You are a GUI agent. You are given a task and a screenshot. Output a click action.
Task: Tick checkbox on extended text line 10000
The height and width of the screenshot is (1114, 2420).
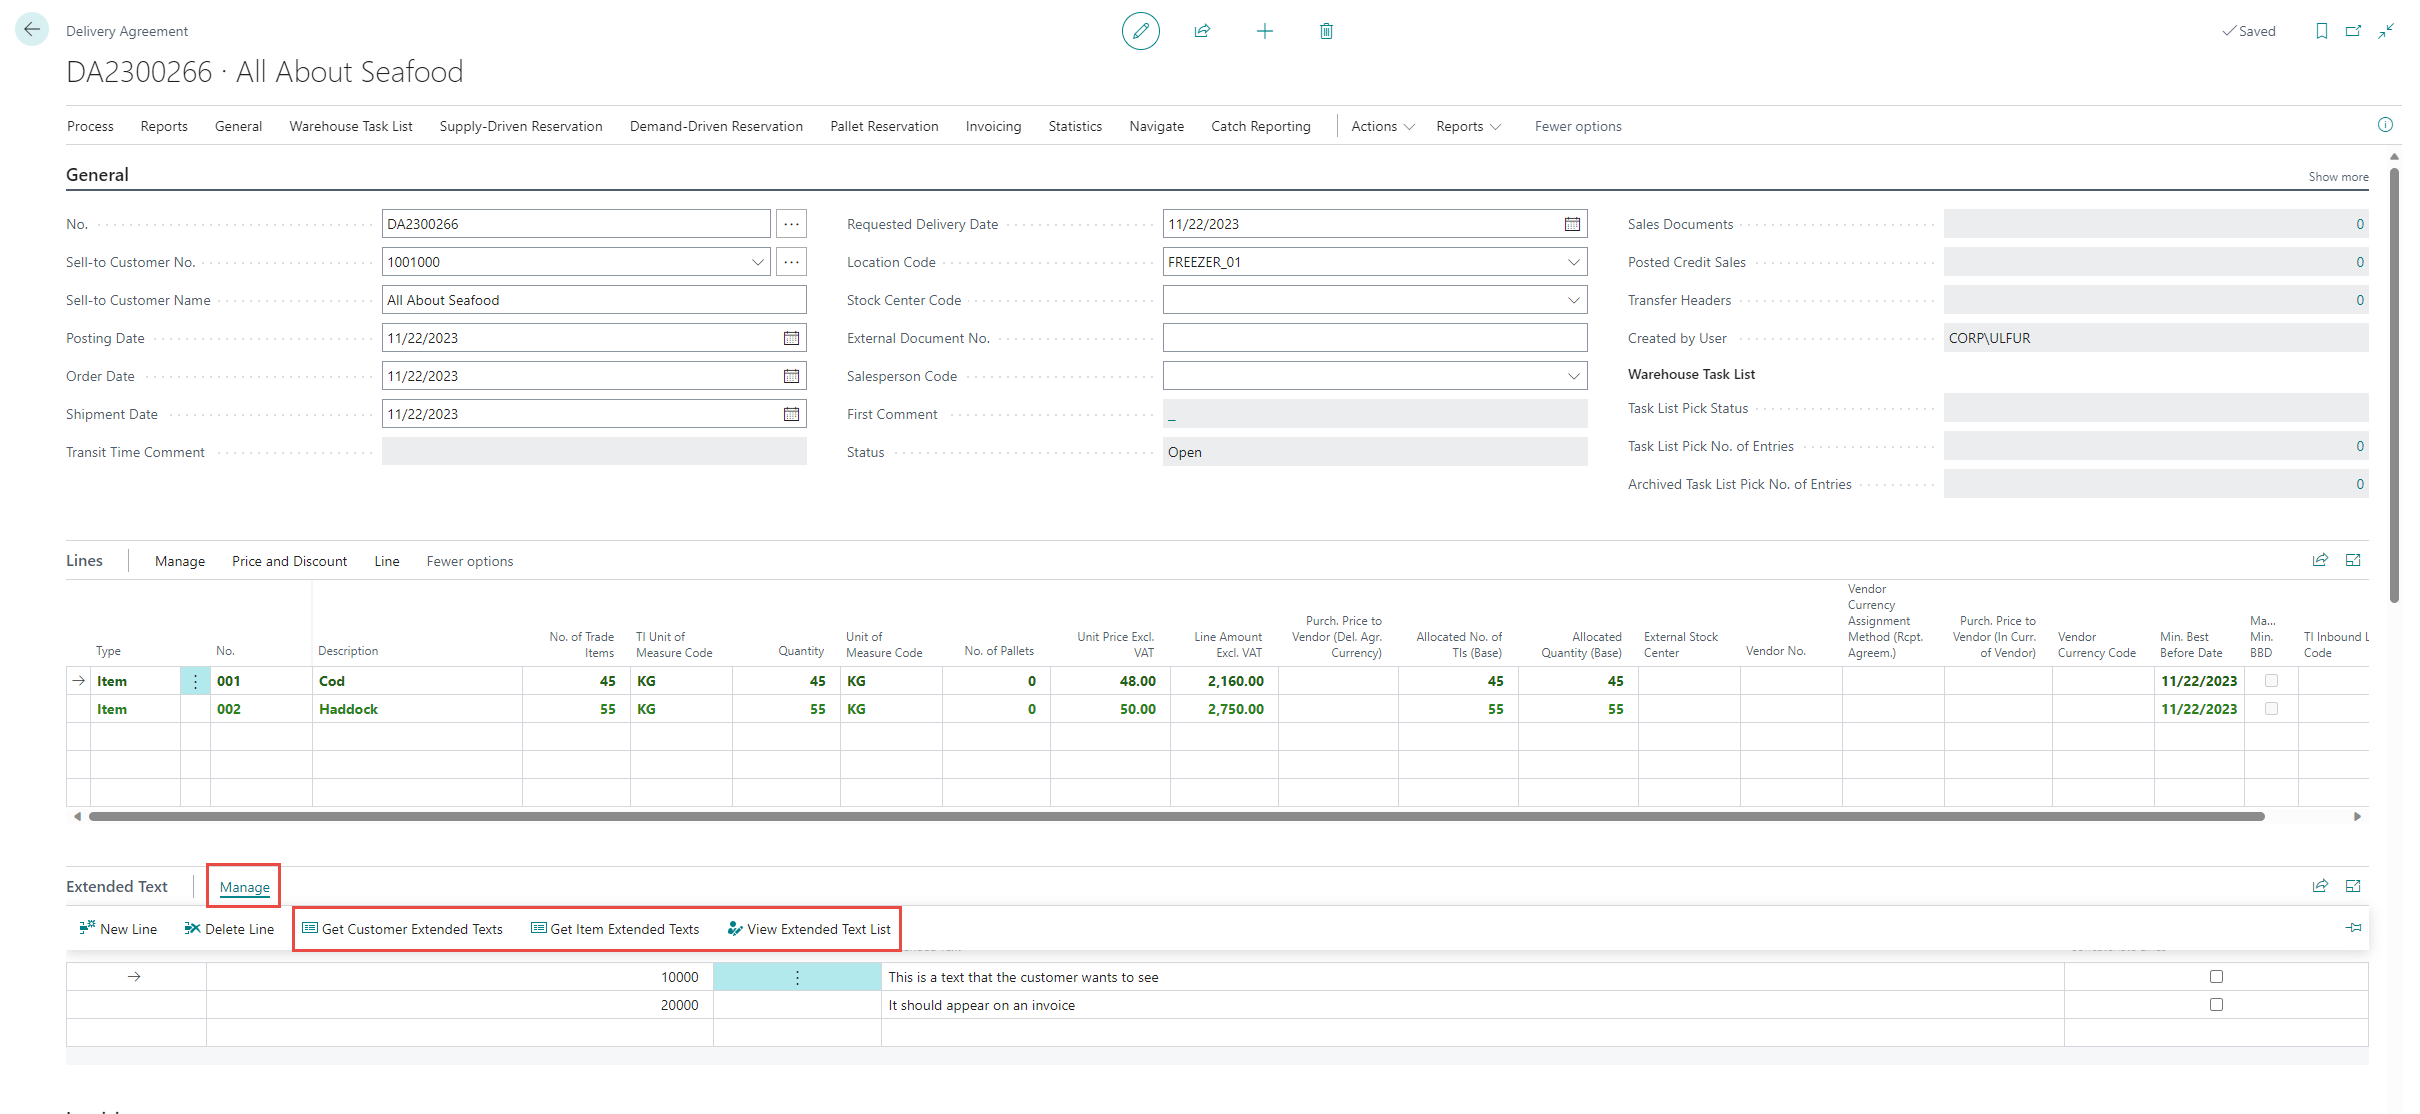coord(2216,976)
